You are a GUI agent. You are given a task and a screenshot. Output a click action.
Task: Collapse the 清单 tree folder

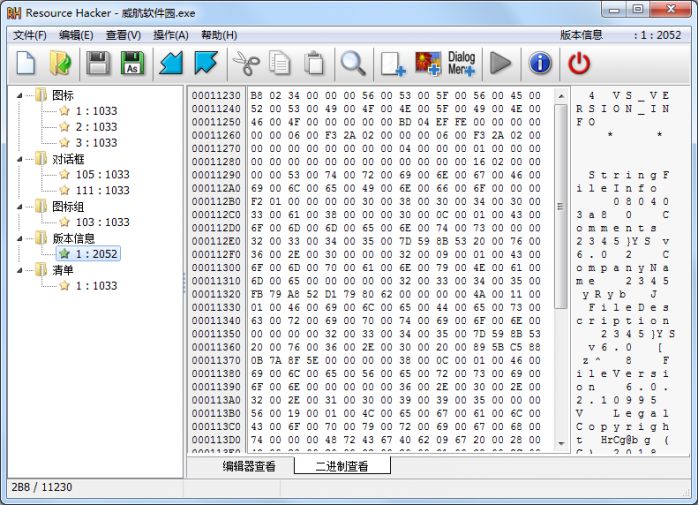(x=20, y=270)
